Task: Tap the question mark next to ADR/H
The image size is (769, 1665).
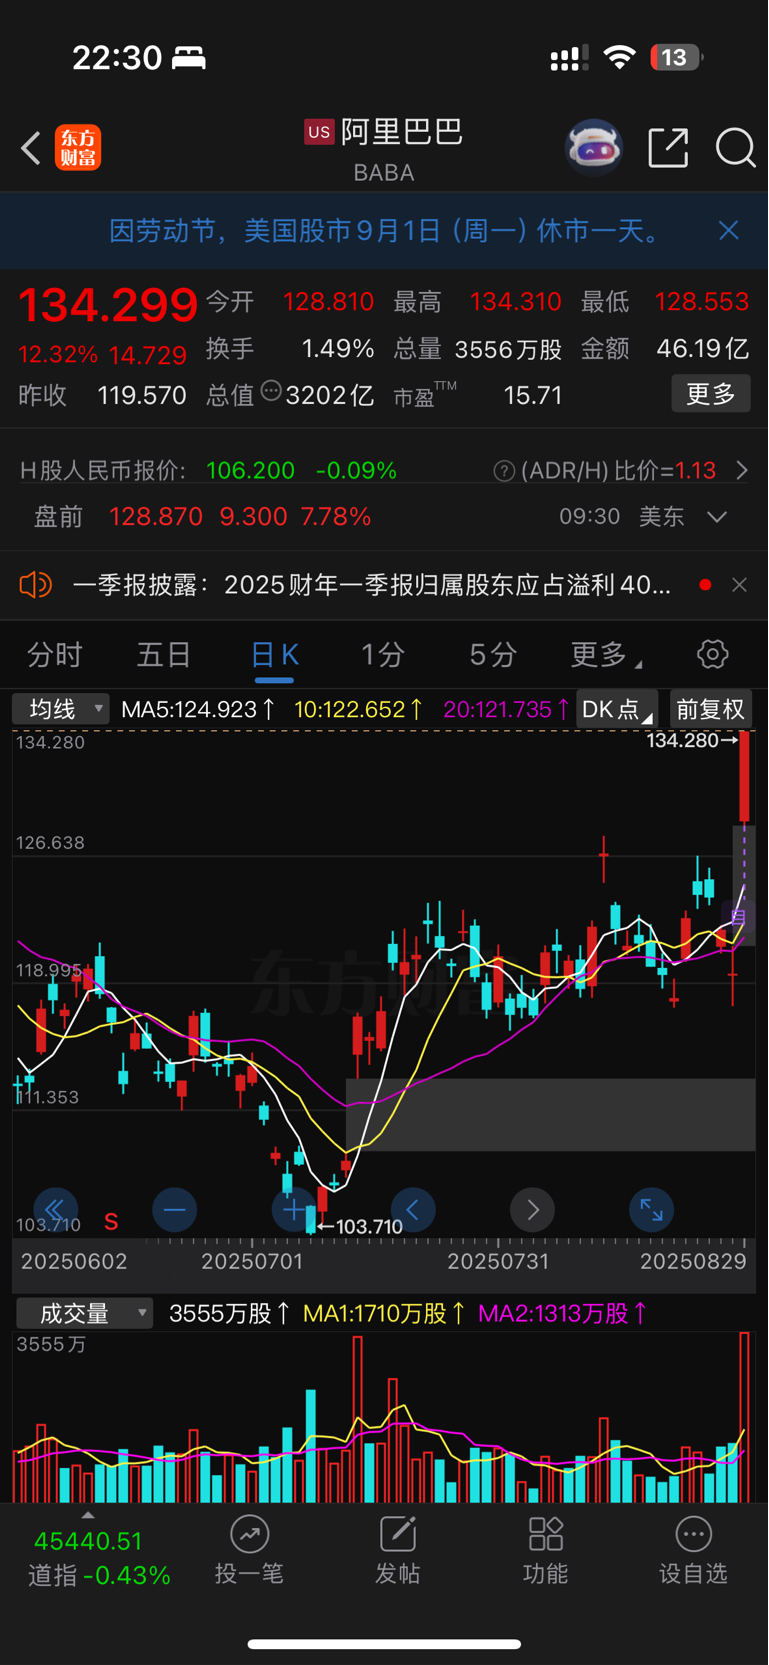Action: tap(504, 471)
